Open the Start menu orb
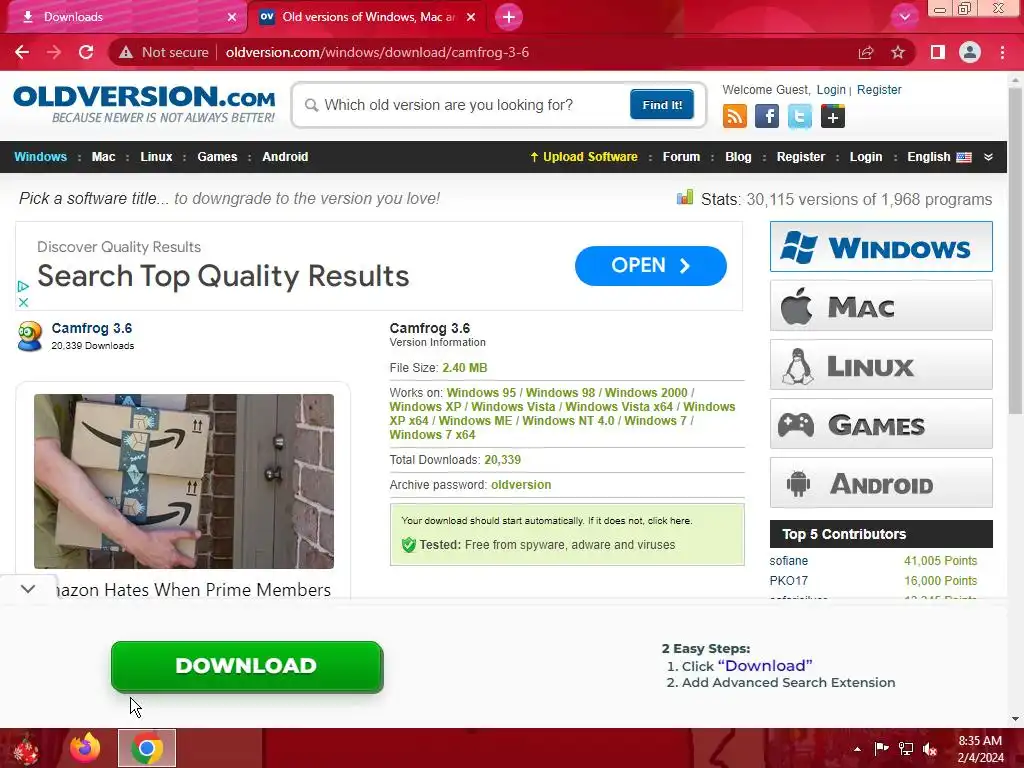 (26, 749)
